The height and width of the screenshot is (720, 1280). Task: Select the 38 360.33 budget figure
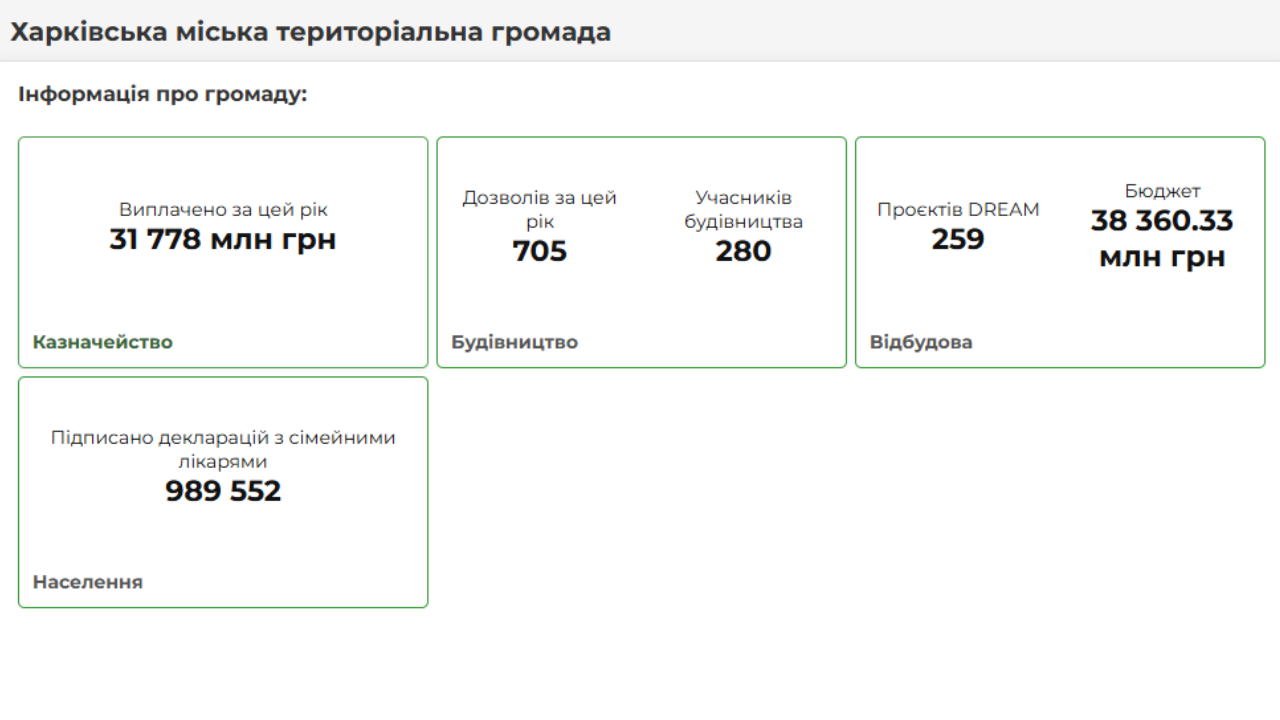click(1162, 221)
